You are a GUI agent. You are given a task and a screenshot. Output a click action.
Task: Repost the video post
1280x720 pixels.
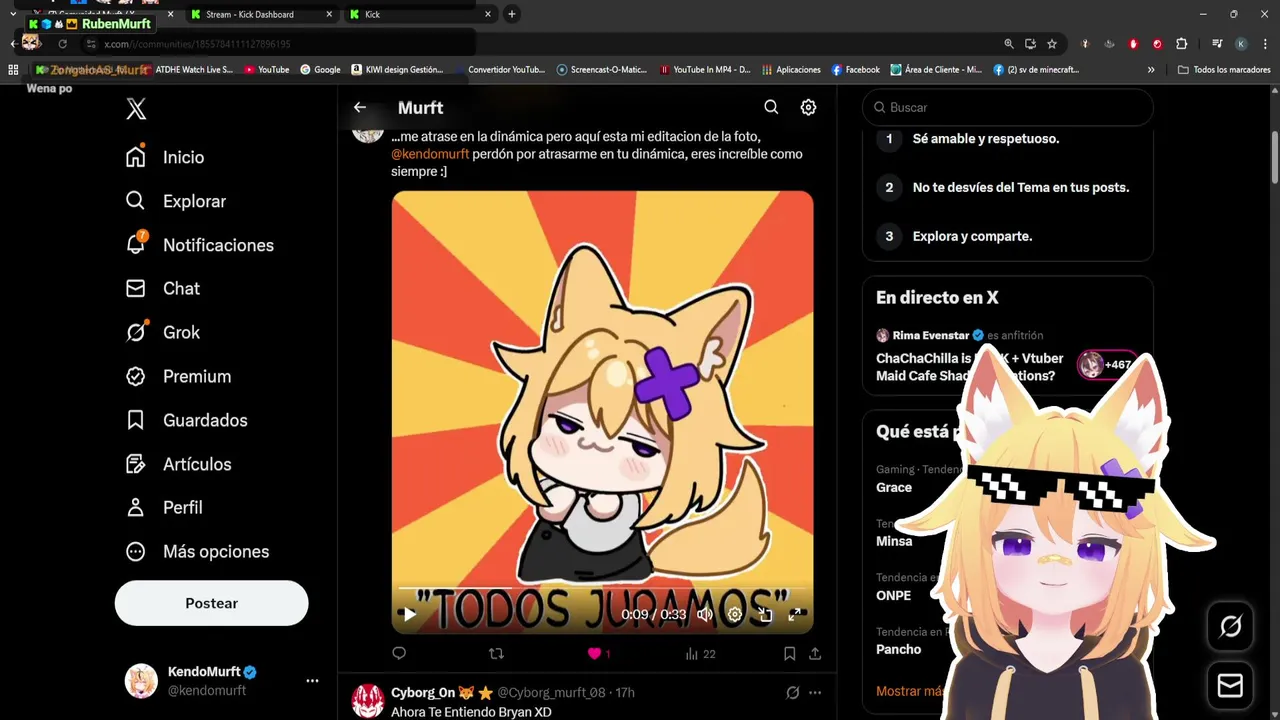[496, 653]
